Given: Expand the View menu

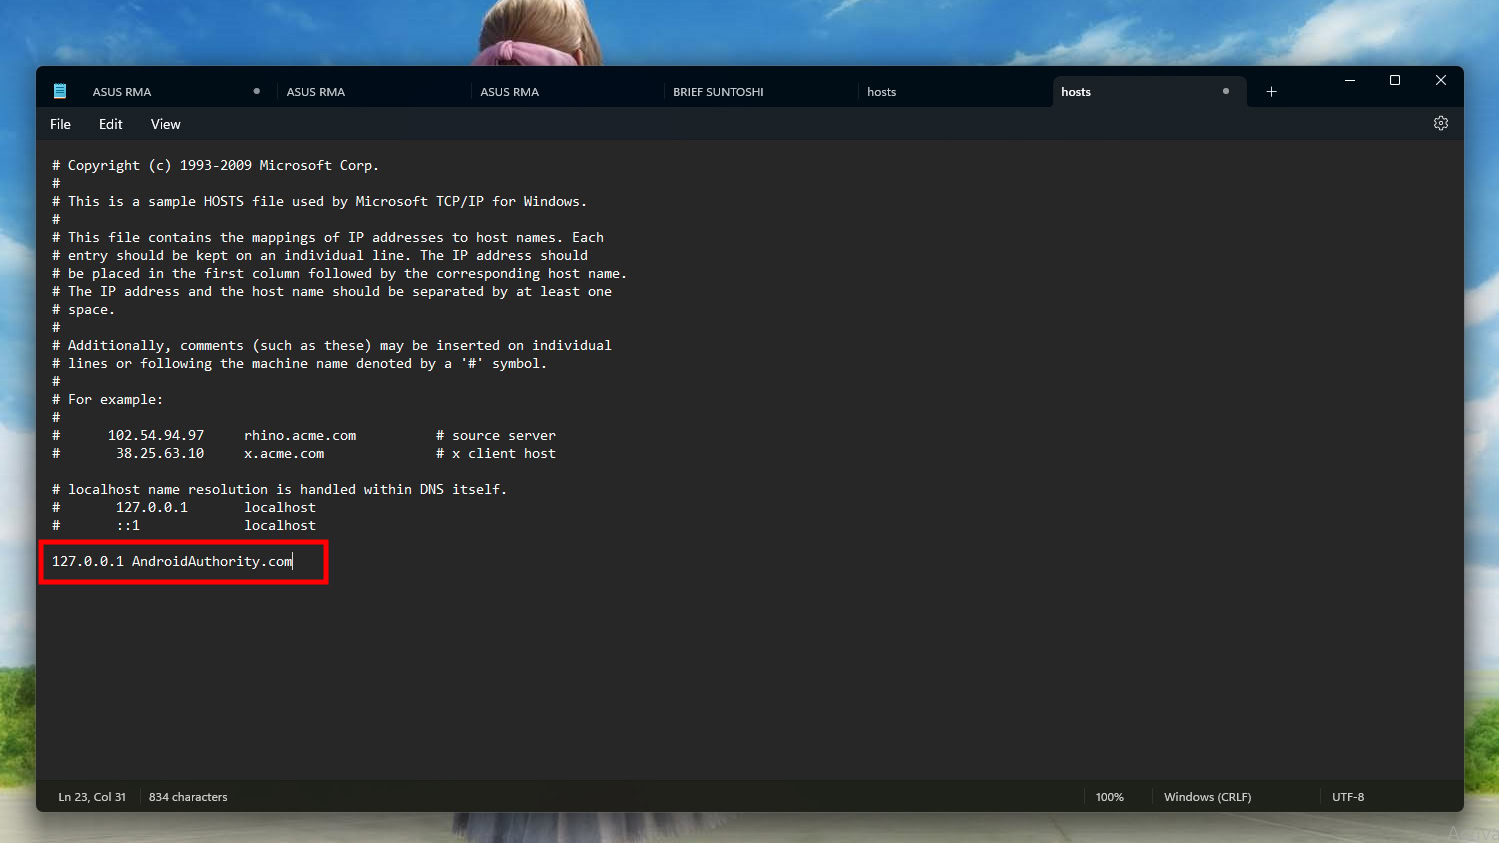Looking at the screenshot, I should (165, 124).
